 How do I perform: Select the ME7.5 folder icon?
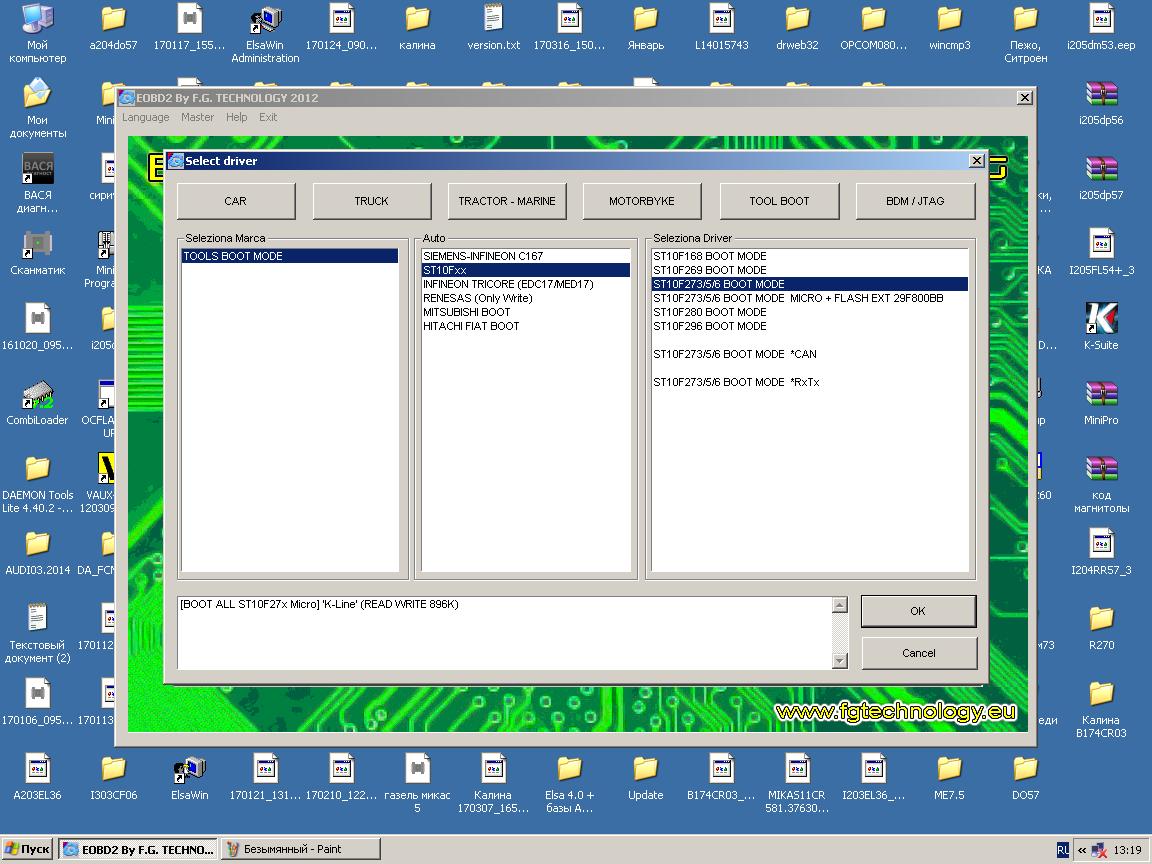(x=949, y=777)
